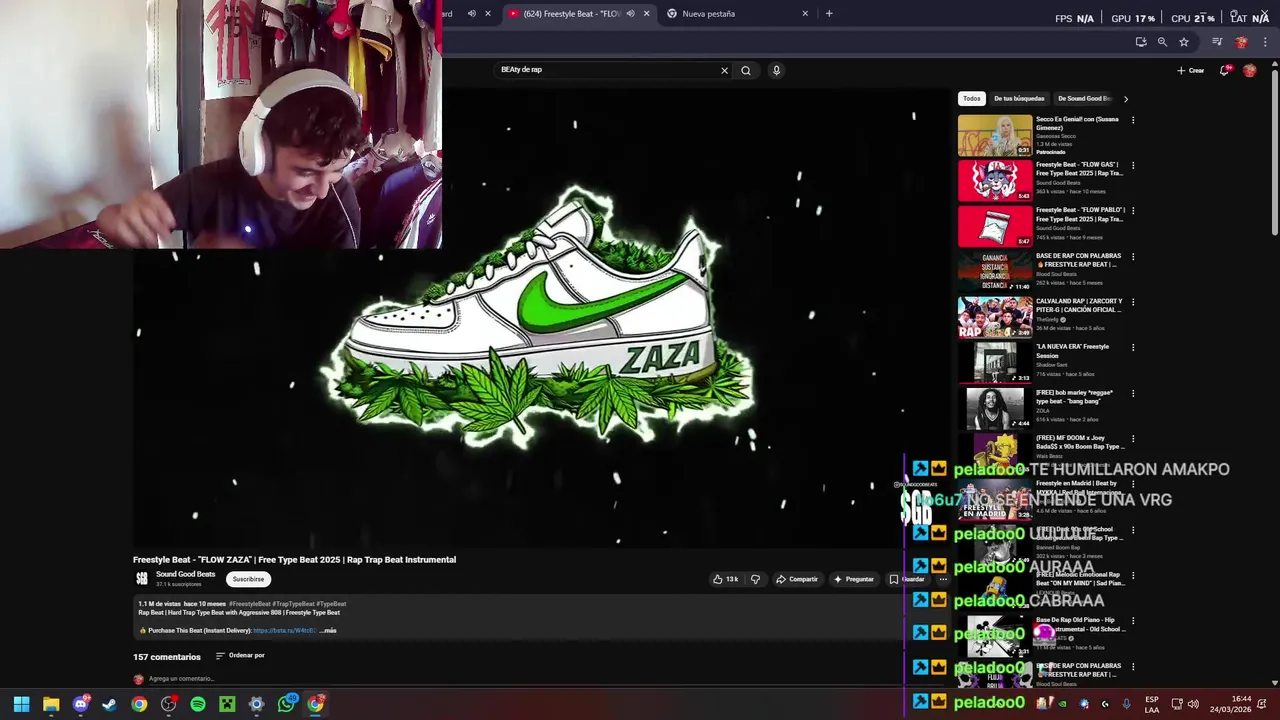Open bob marley reggae type beat thumbnail
This screenshot has width=1280, height=720.
click(x=995, y=409)
